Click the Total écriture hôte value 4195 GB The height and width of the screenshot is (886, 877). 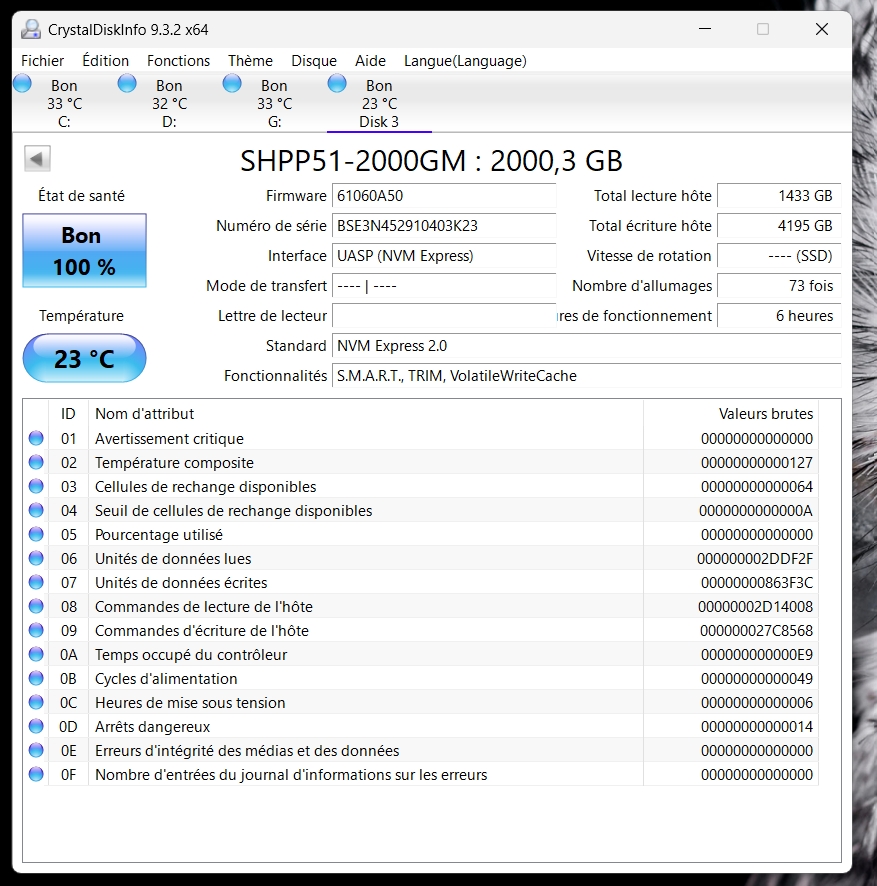779,225
